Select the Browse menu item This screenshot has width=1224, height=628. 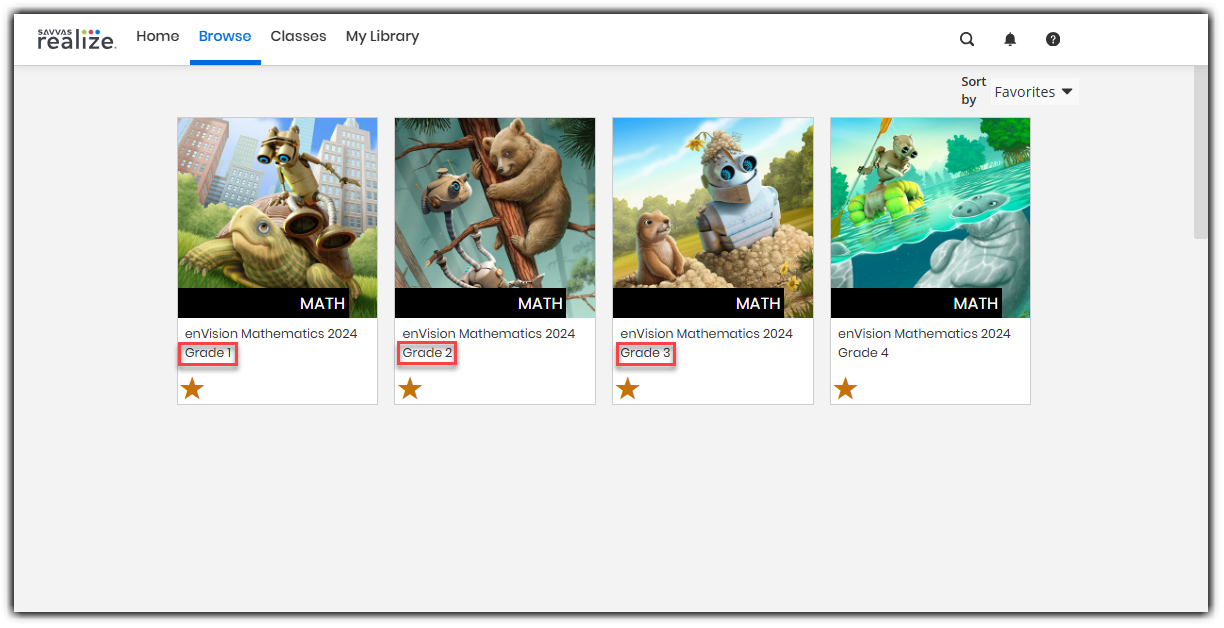(x=224, y=36)
